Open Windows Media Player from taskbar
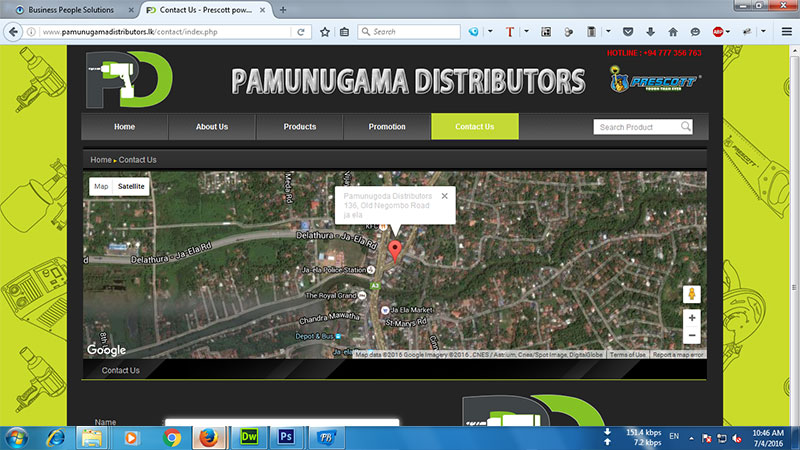Viewport: 800px width, 450px height. click(x=132, y=438)
